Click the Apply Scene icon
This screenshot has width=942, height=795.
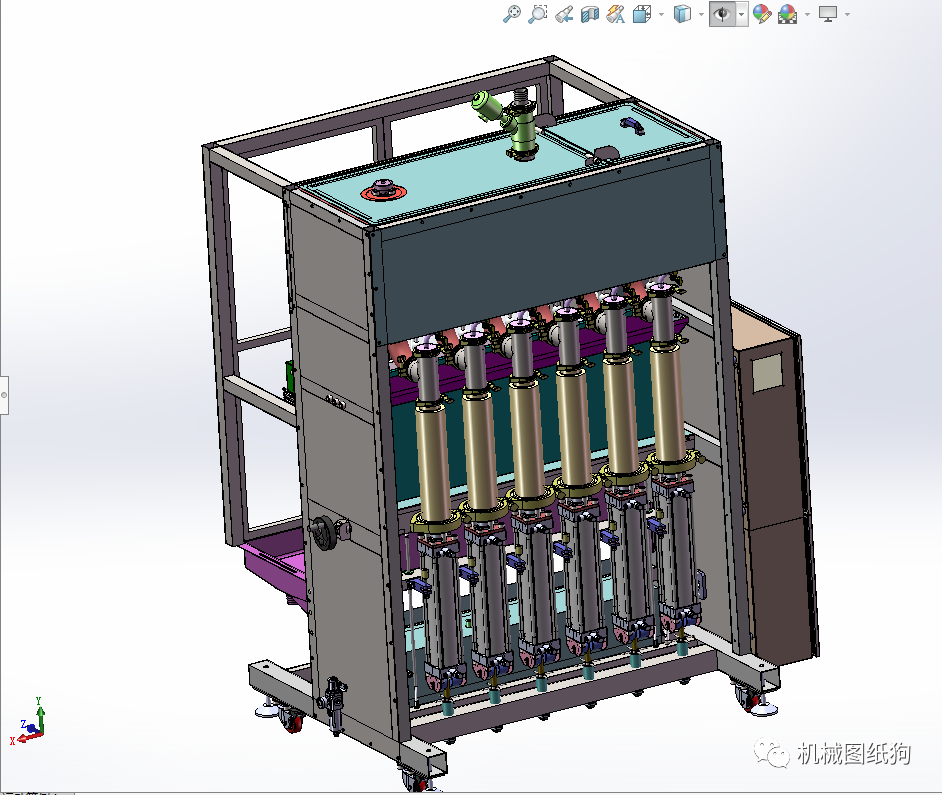pyautogui.click(x=788, y=14)
